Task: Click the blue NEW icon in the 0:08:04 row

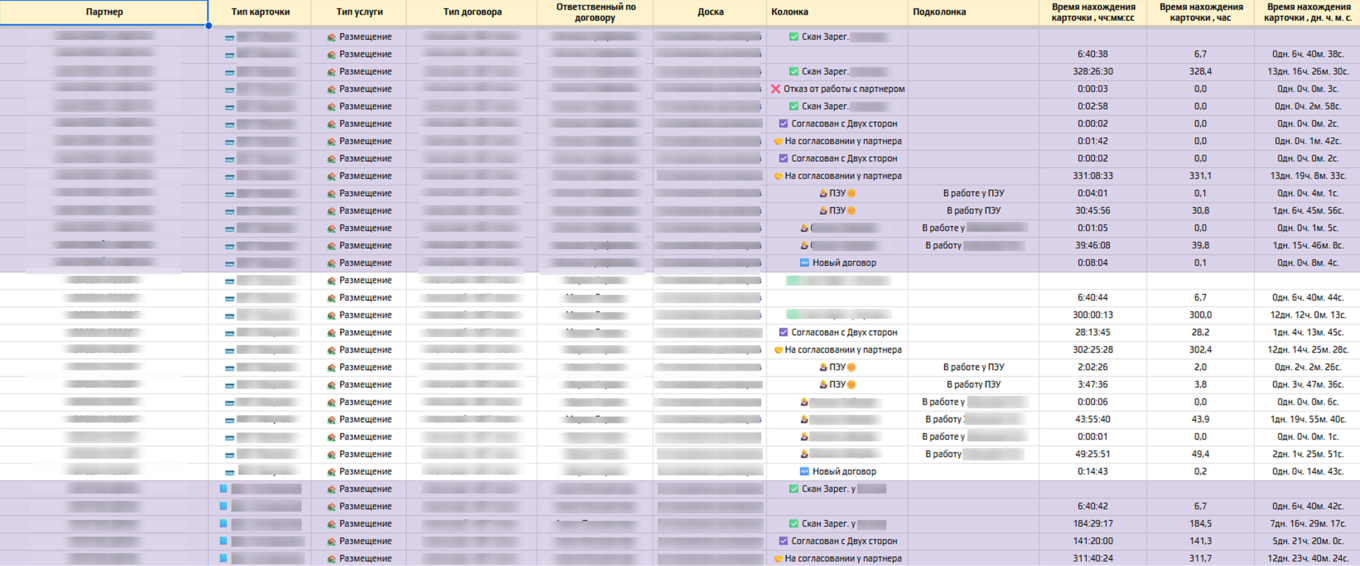Action: click(805, 263)
